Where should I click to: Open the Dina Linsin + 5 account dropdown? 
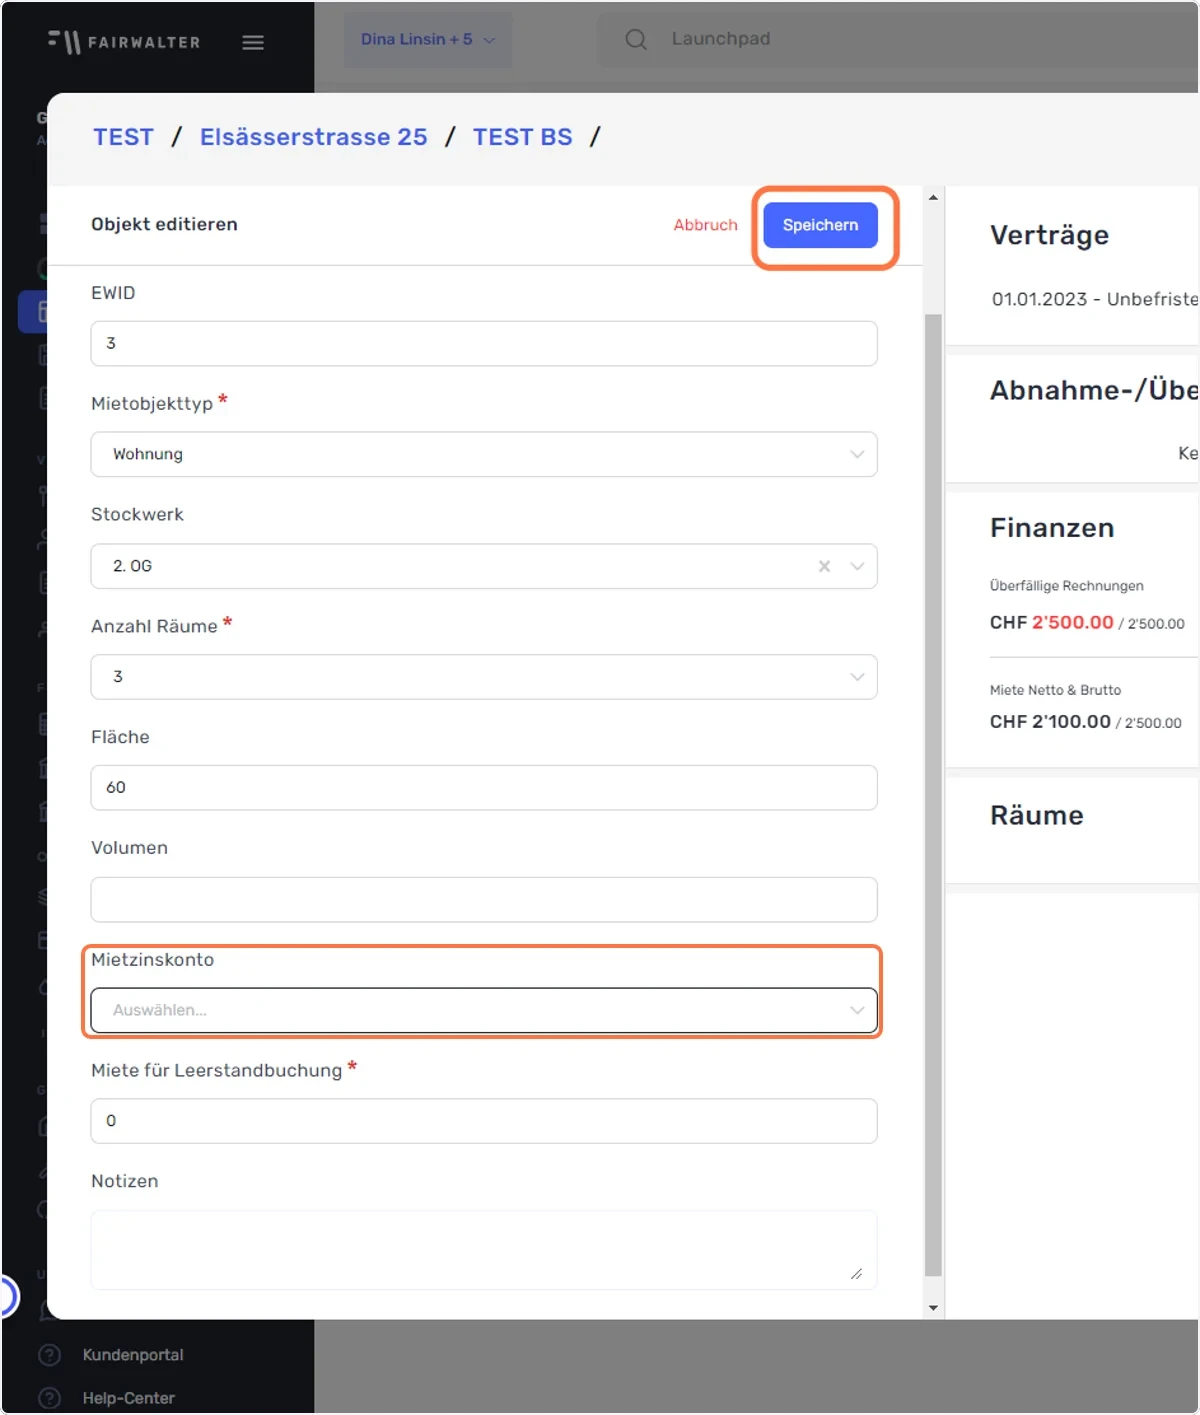pos(428,39)
